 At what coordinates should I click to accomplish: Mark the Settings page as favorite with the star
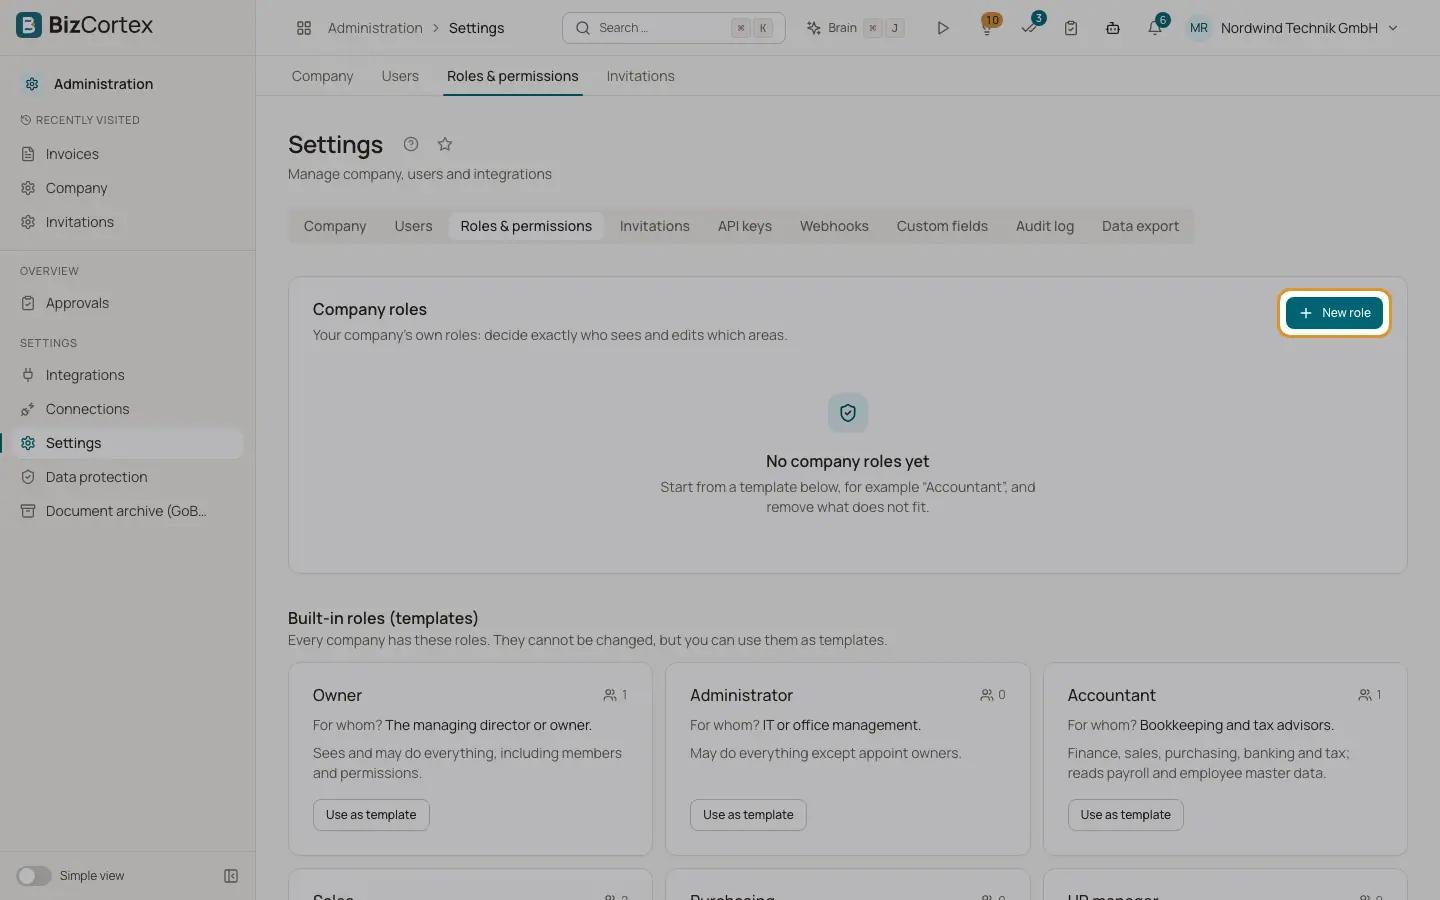pos(445,144)
